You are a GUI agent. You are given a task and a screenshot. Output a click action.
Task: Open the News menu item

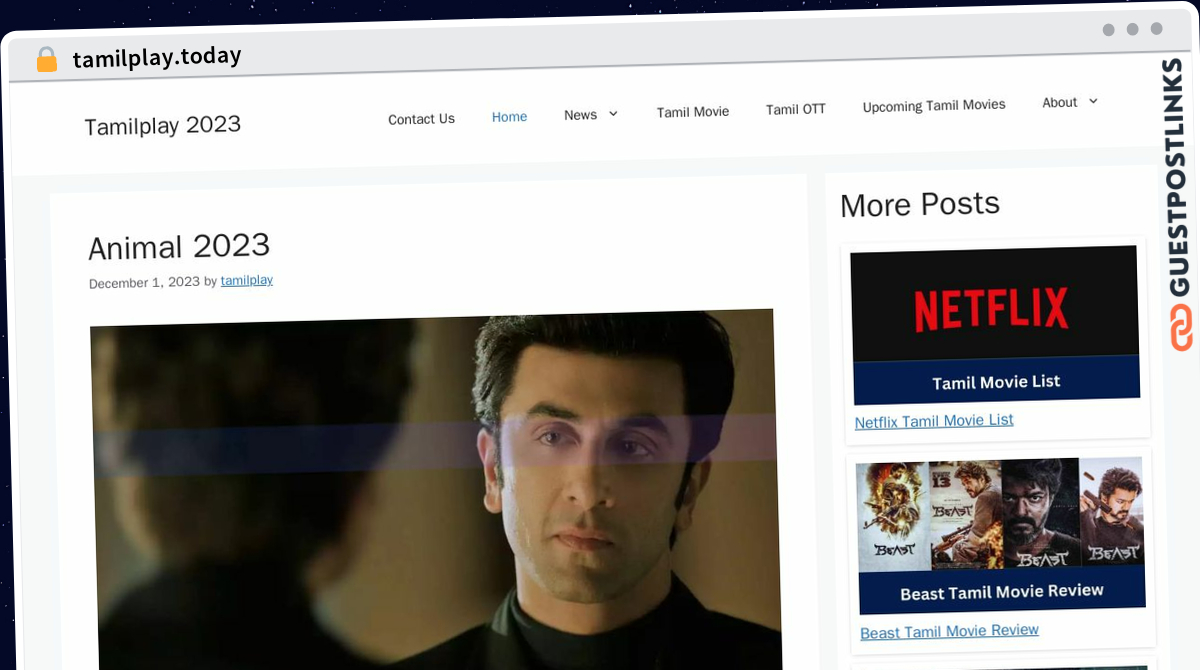[580, 115]
